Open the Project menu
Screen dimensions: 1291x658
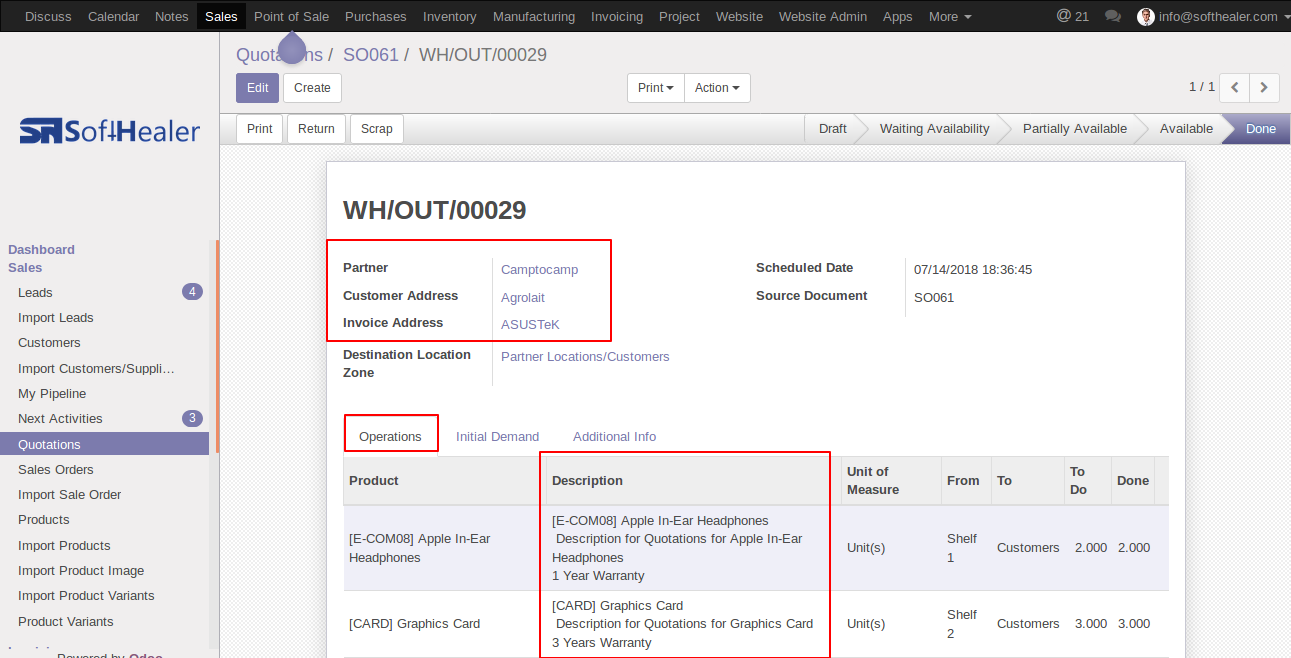[679, 16]
